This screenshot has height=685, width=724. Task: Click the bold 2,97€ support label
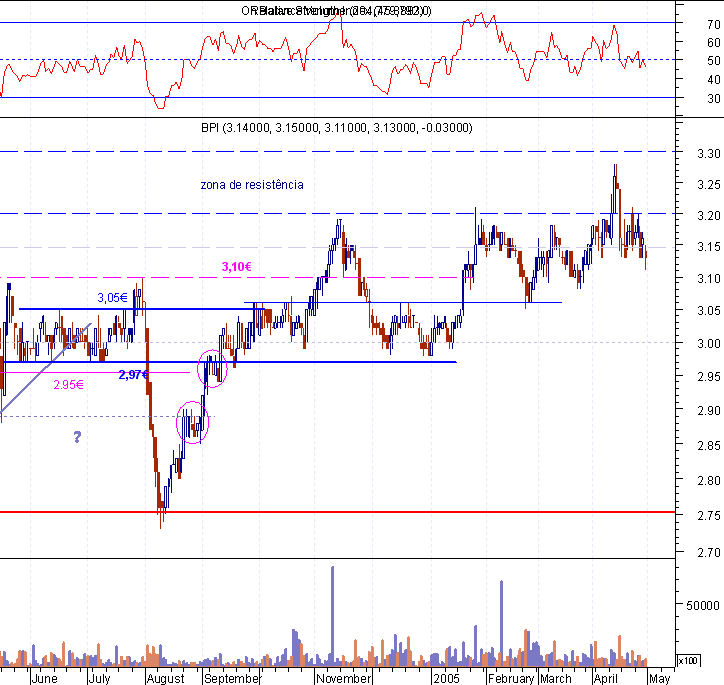point(133,375)
